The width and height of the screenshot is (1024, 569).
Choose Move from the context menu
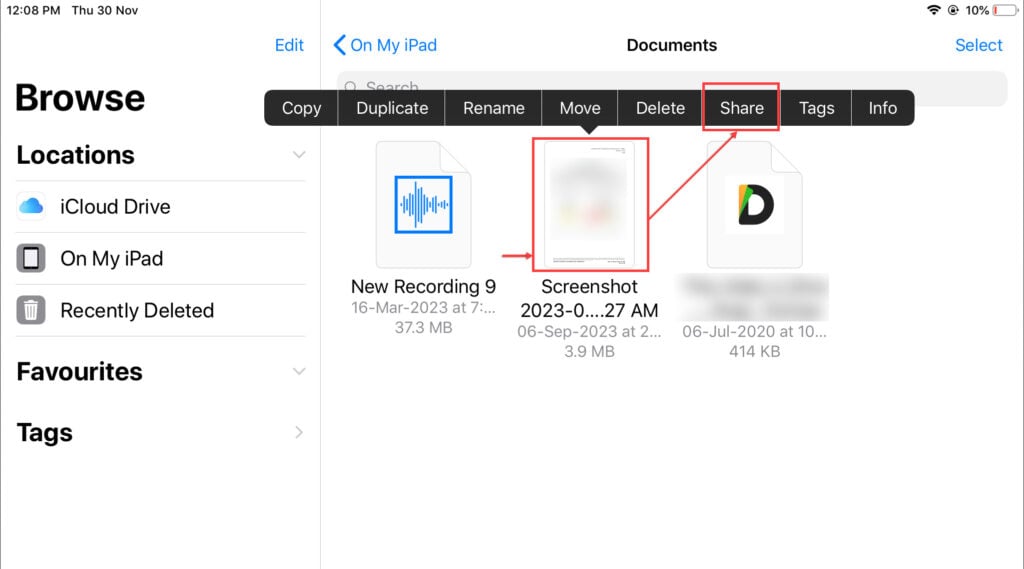pos(580,108)
